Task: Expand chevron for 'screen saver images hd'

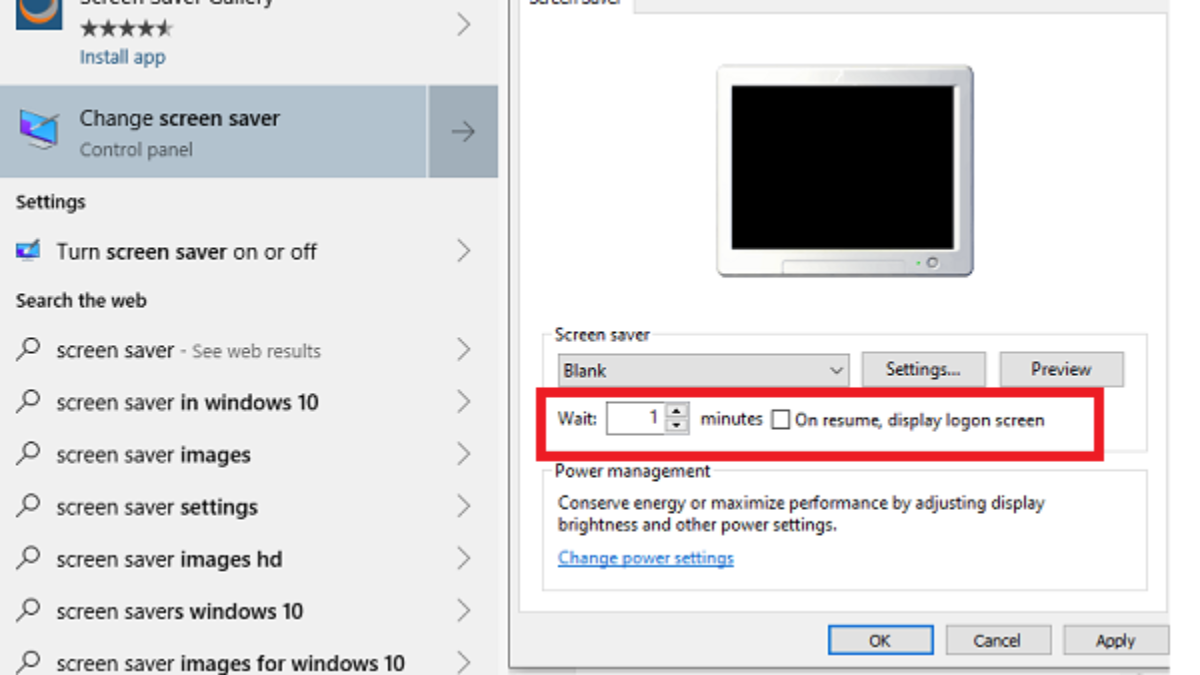Action: pyautogui.click(x=463, y=558)
